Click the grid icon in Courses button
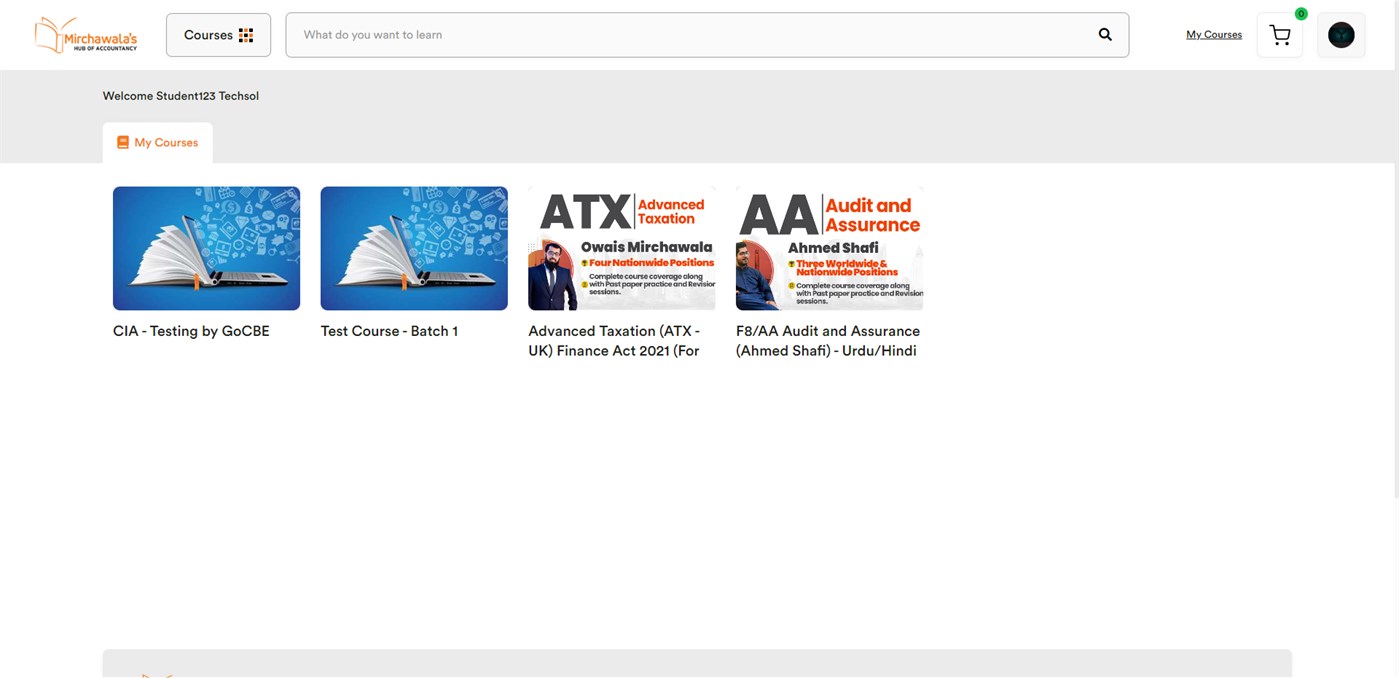This screenshot has width=1399, height=678. pos(246,35)
